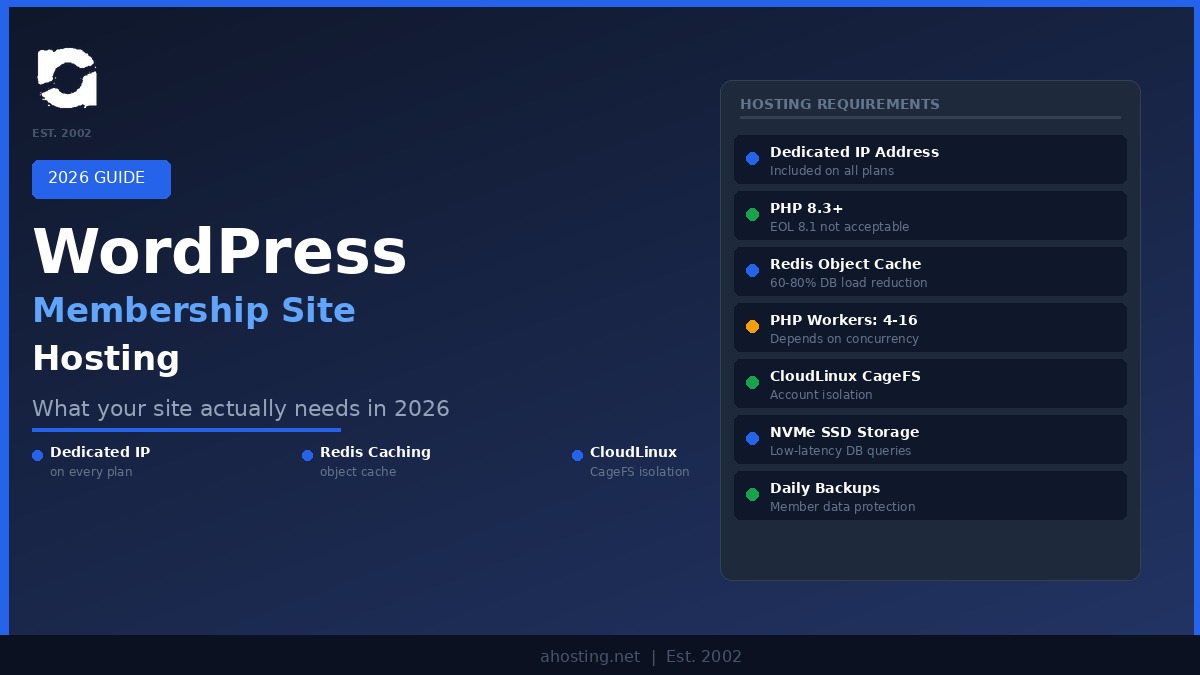Image resolution: width=1200 pixels, height=675 pixels.
Task: Click the circular arrows logo icon
Action: [67, 78]
